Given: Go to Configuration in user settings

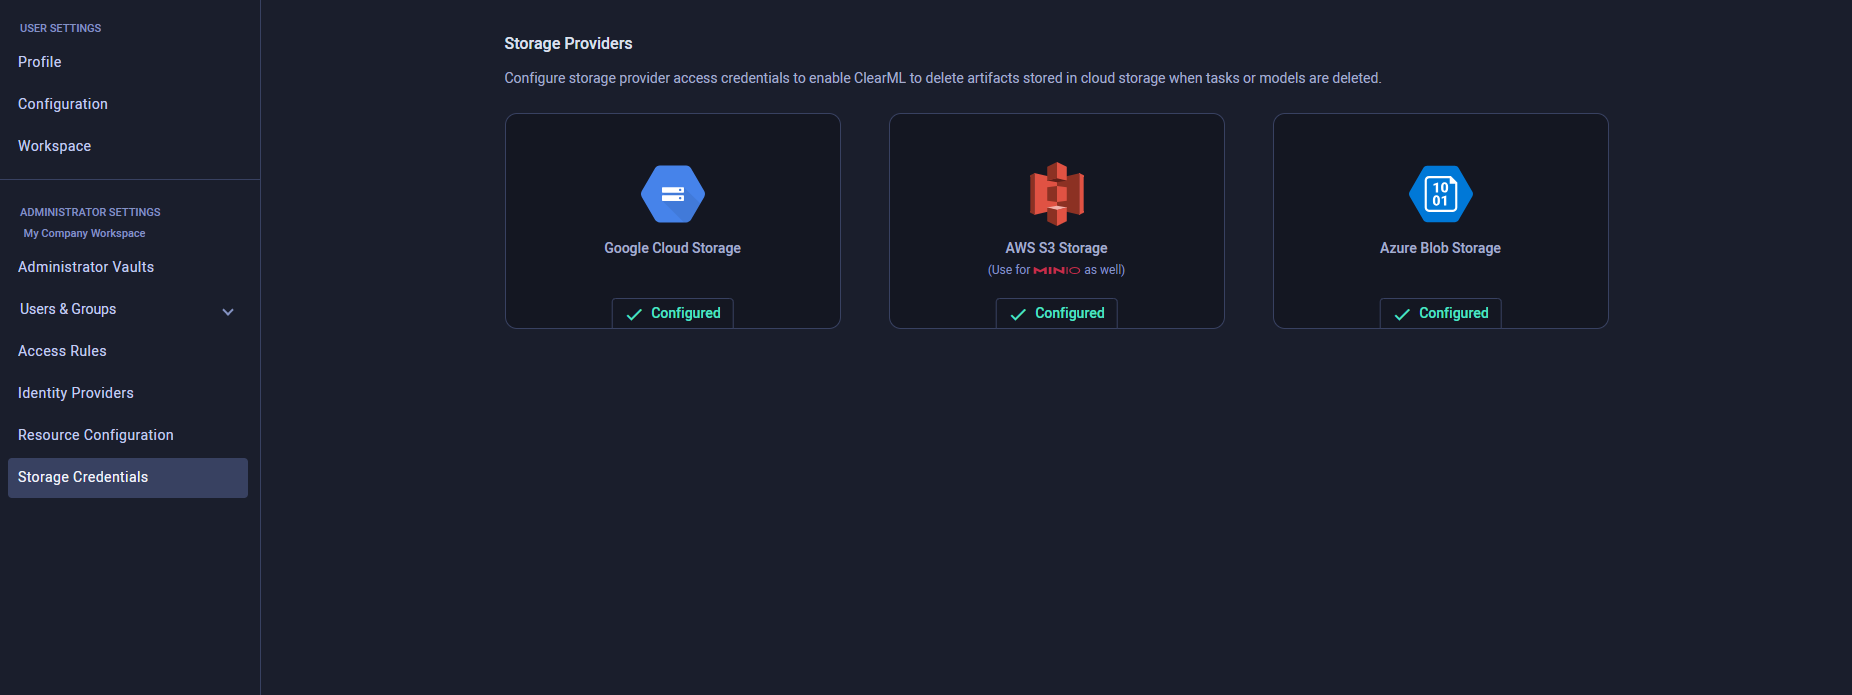Looking at the screenshot, I should coord(63,104).
